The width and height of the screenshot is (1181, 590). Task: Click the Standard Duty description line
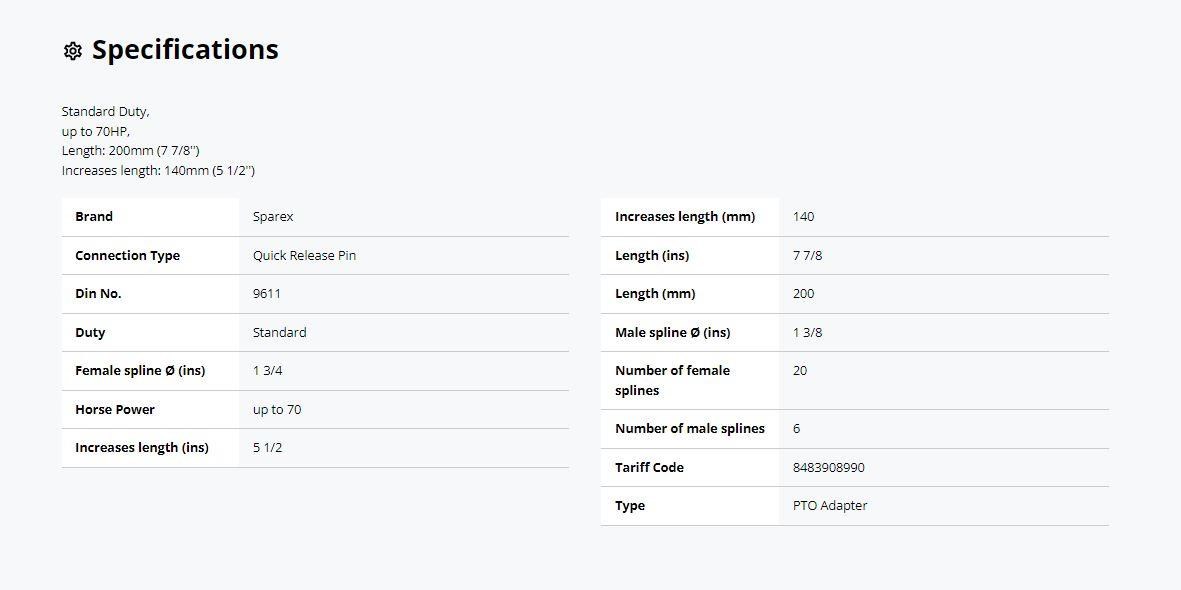[x=105, y=112]
